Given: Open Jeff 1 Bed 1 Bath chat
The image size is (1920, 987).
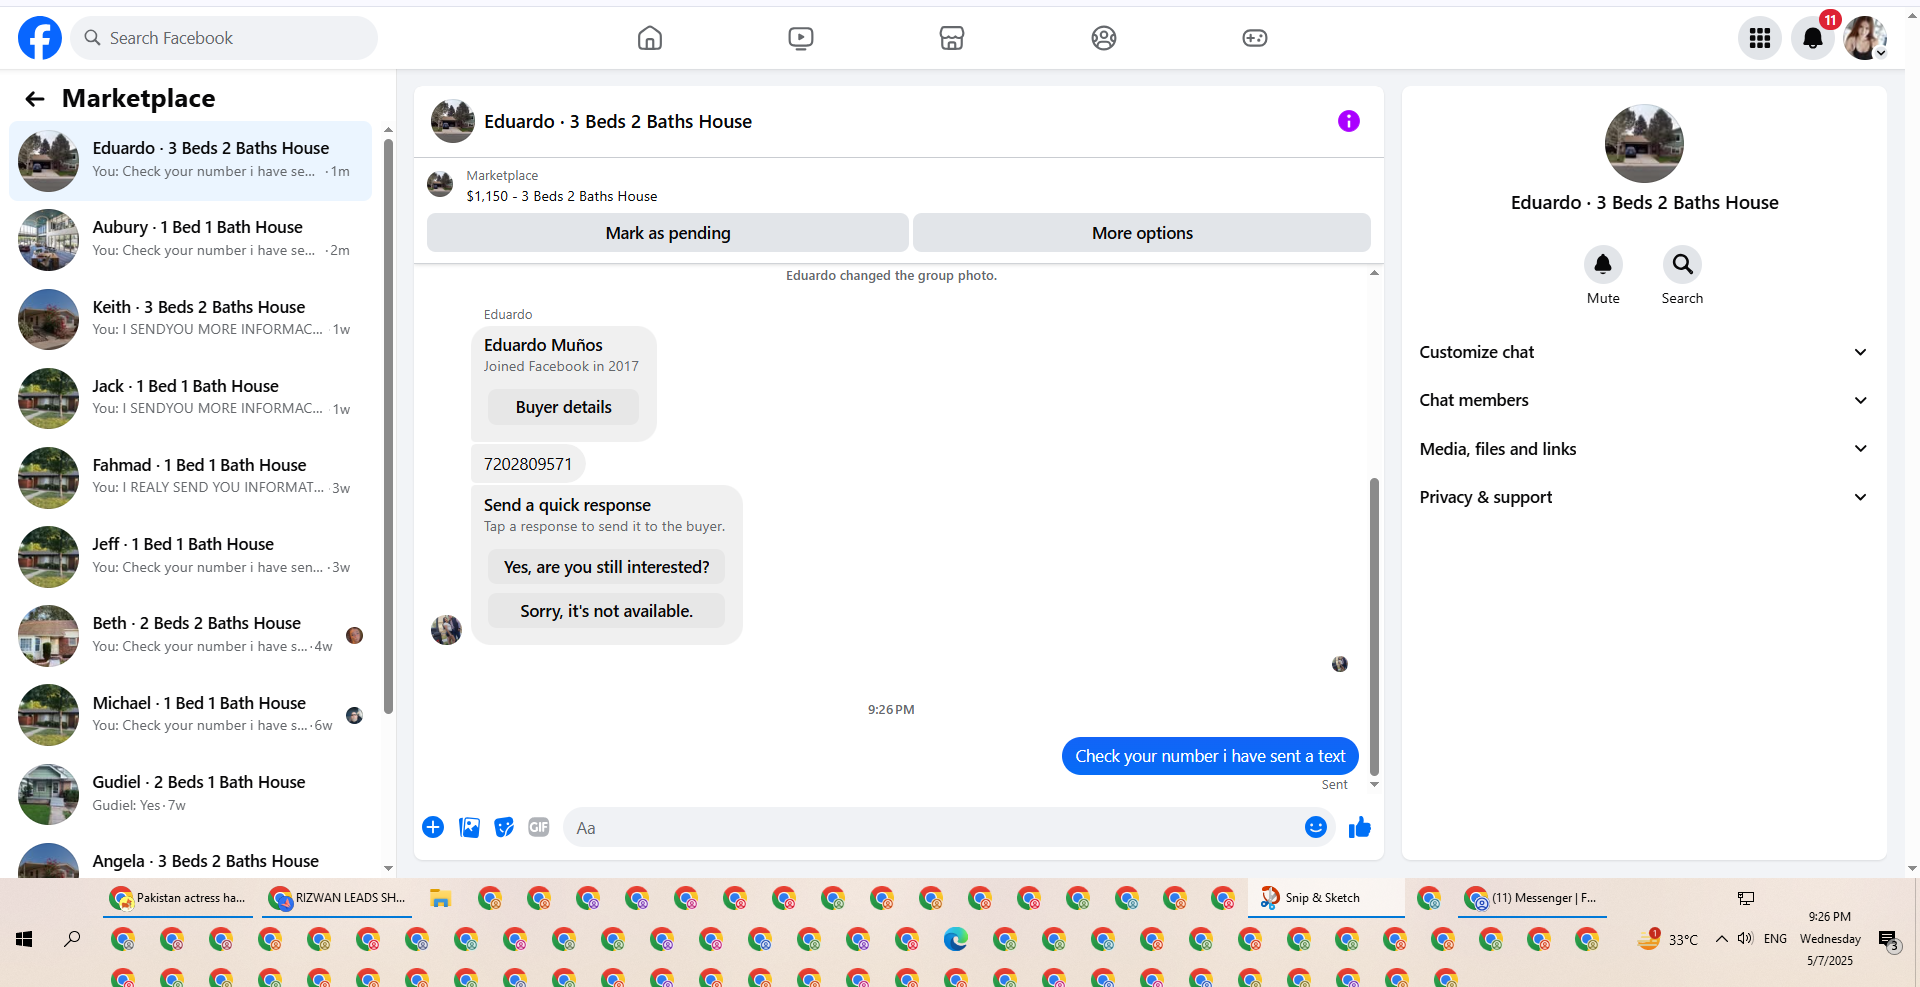Looking at the screenshot, I should coord(190,556).
